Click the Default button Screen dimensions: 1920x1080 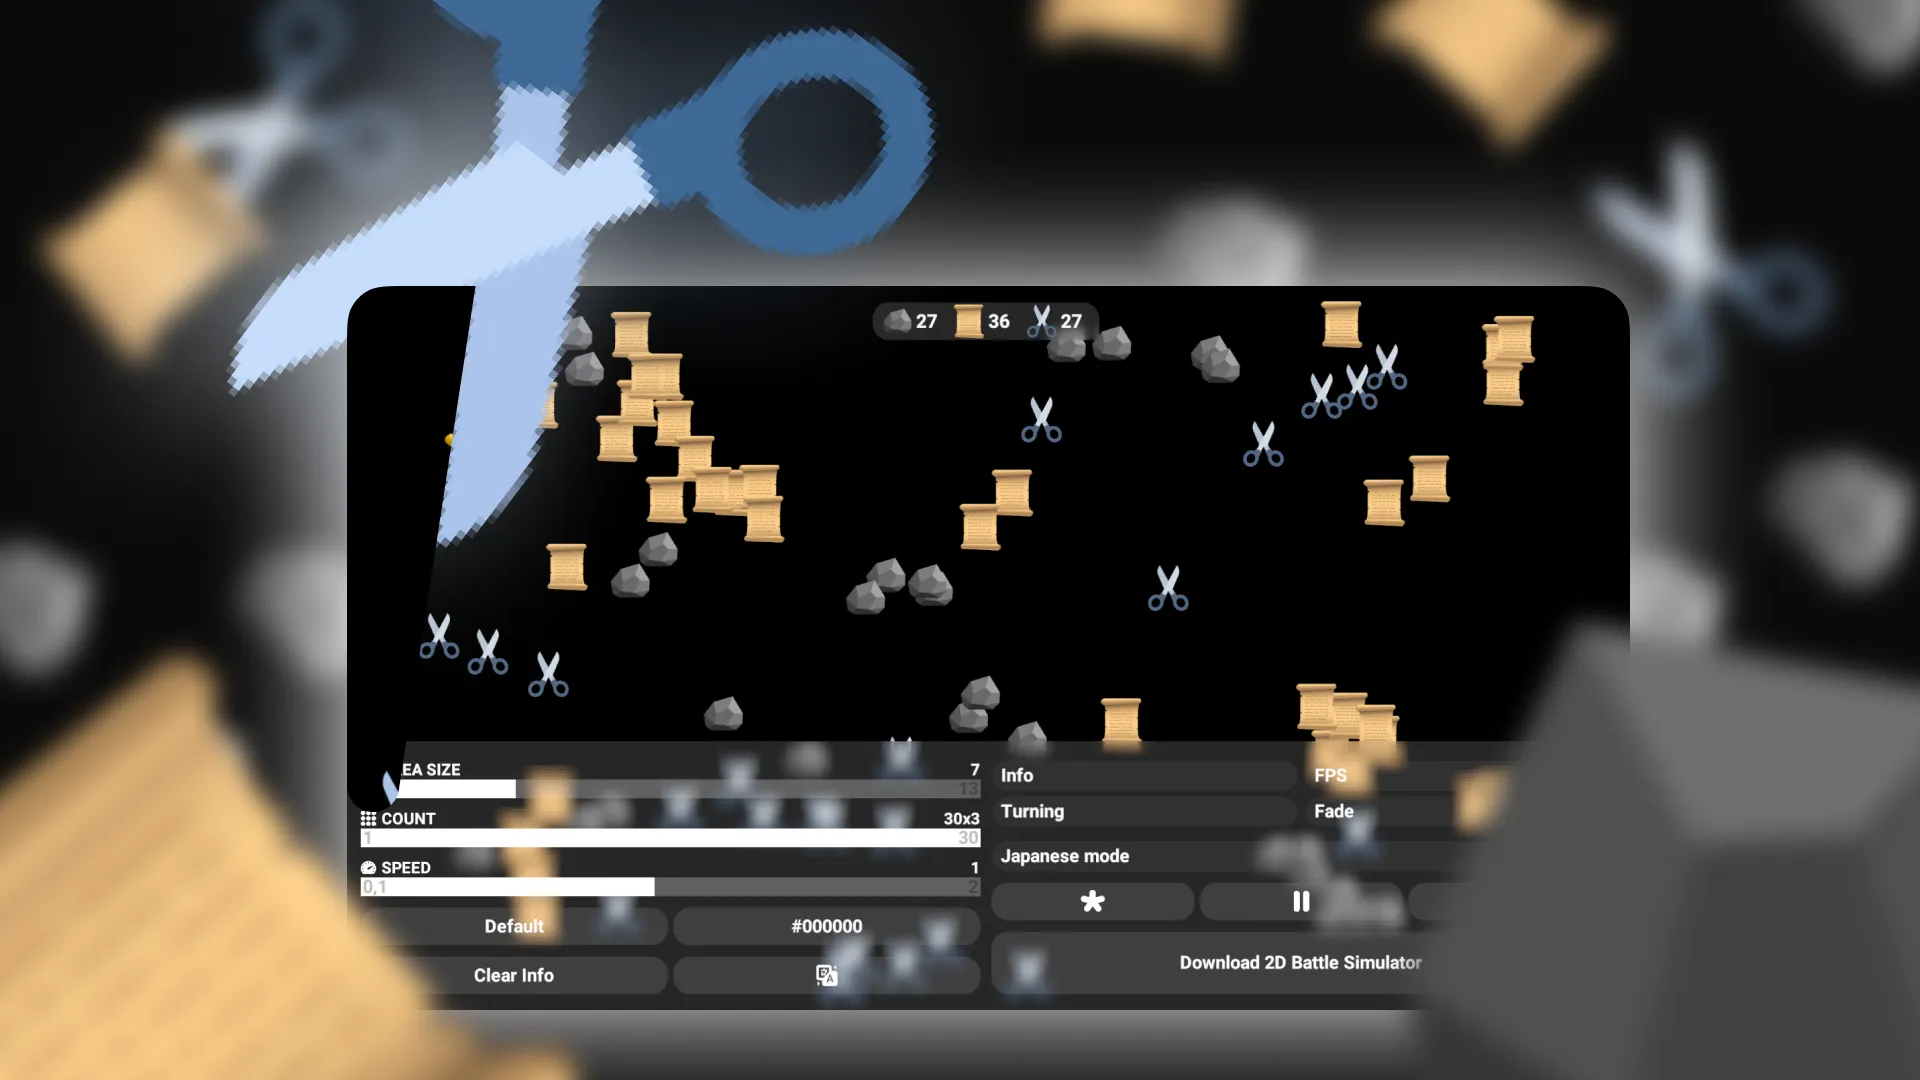[513, 926]
